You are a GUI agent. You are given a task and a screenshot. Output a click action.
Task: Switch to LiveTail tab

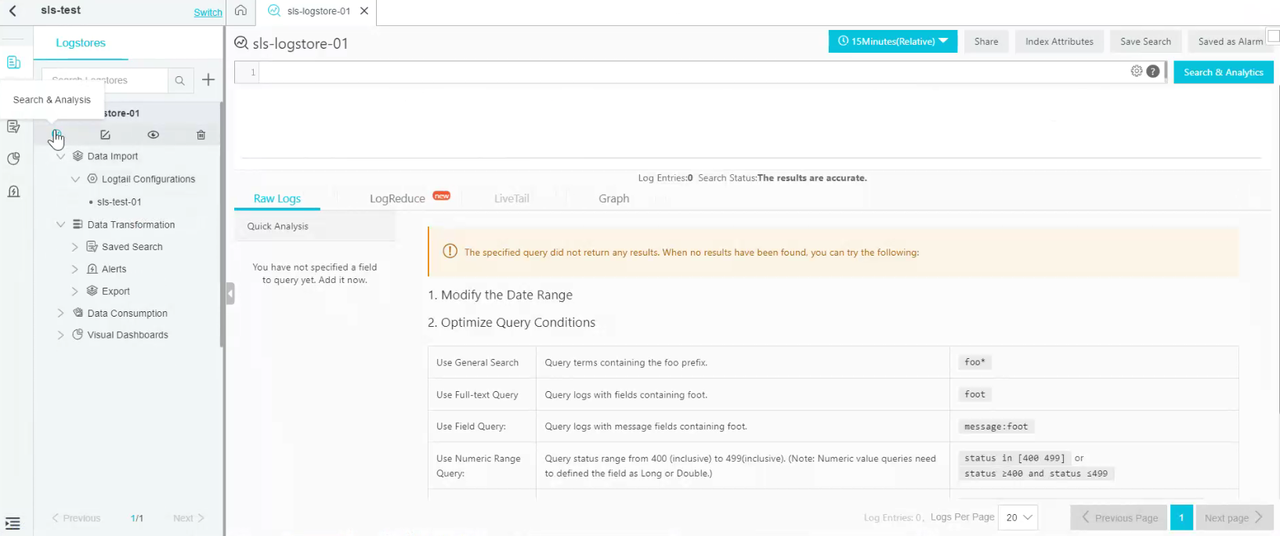[511, 198]
